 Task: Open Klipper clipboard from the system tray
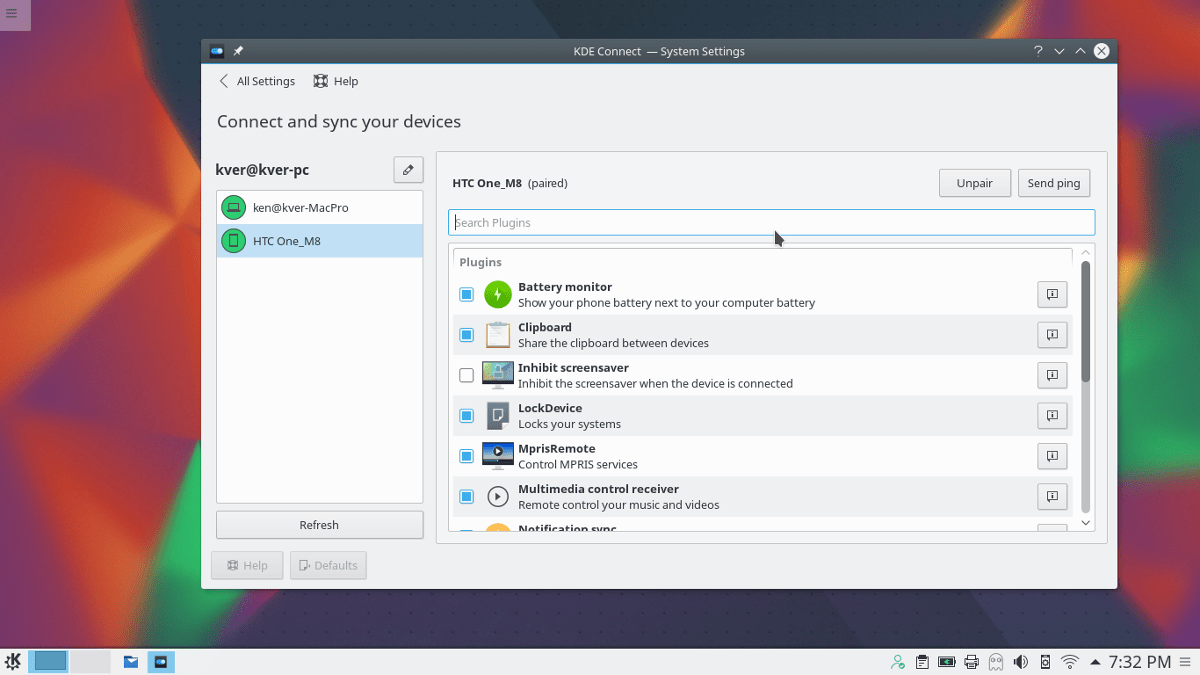(921, 661)
